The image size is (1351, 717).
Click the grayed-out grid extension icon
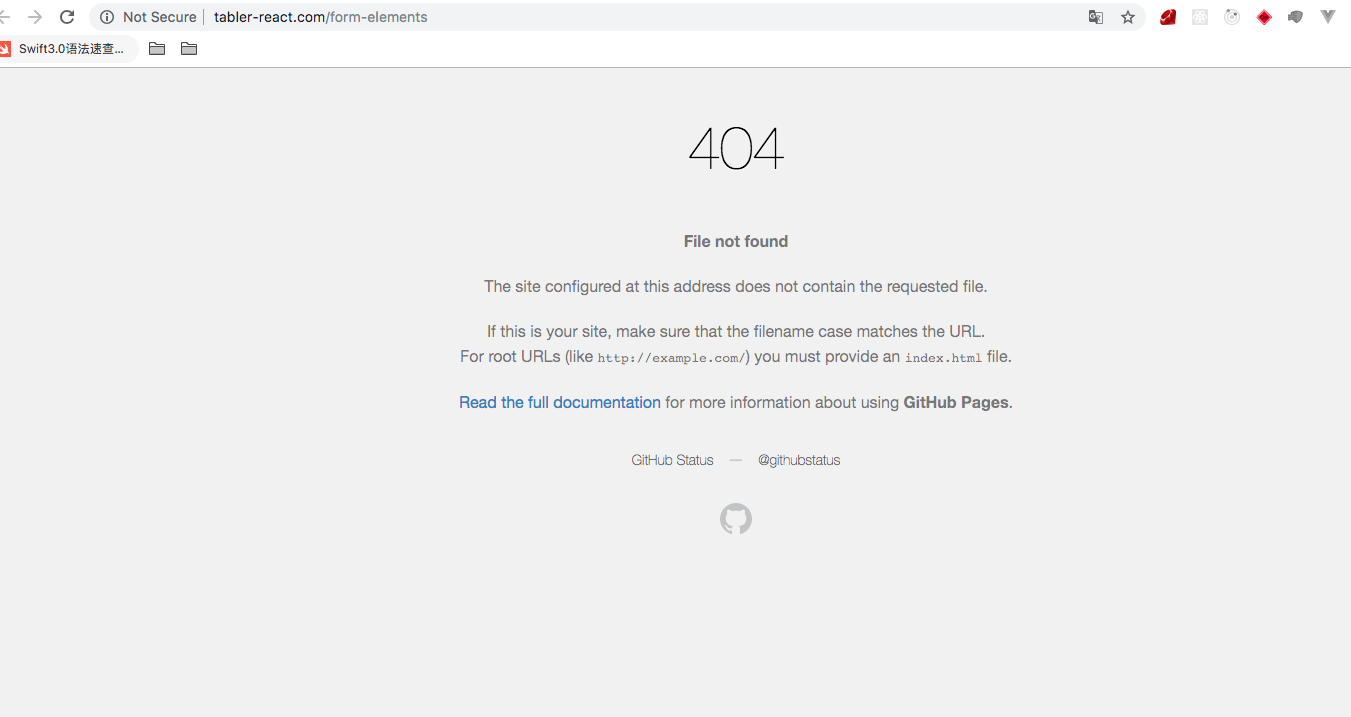(x=1199, y=16)
